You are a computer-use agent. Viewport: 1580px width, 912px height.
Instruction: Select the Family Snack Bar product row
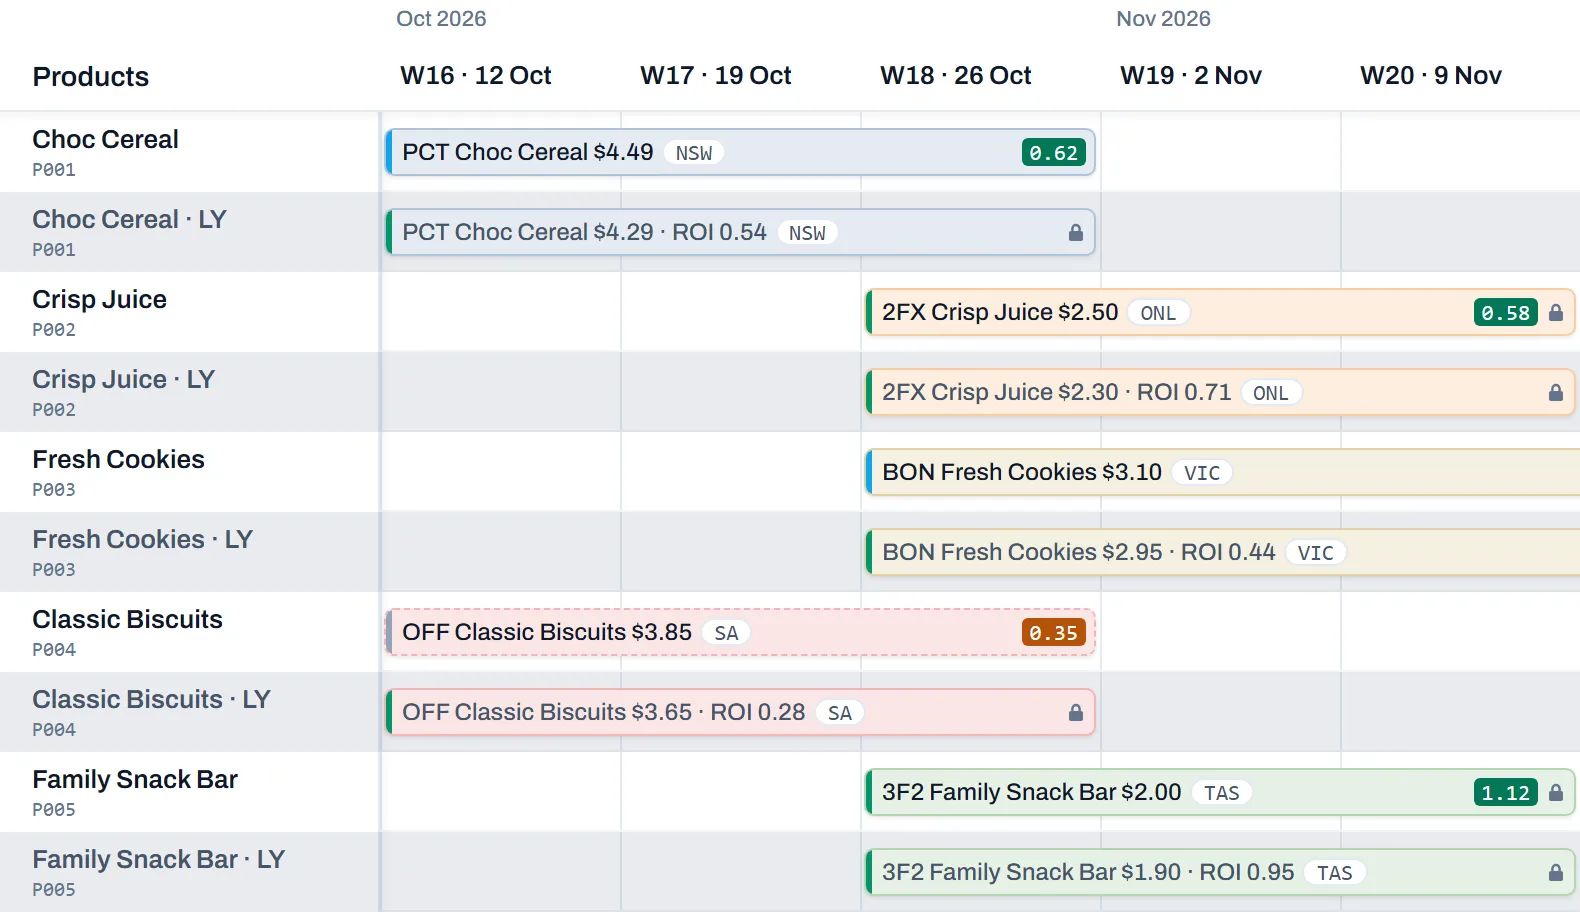pos(190,792)
